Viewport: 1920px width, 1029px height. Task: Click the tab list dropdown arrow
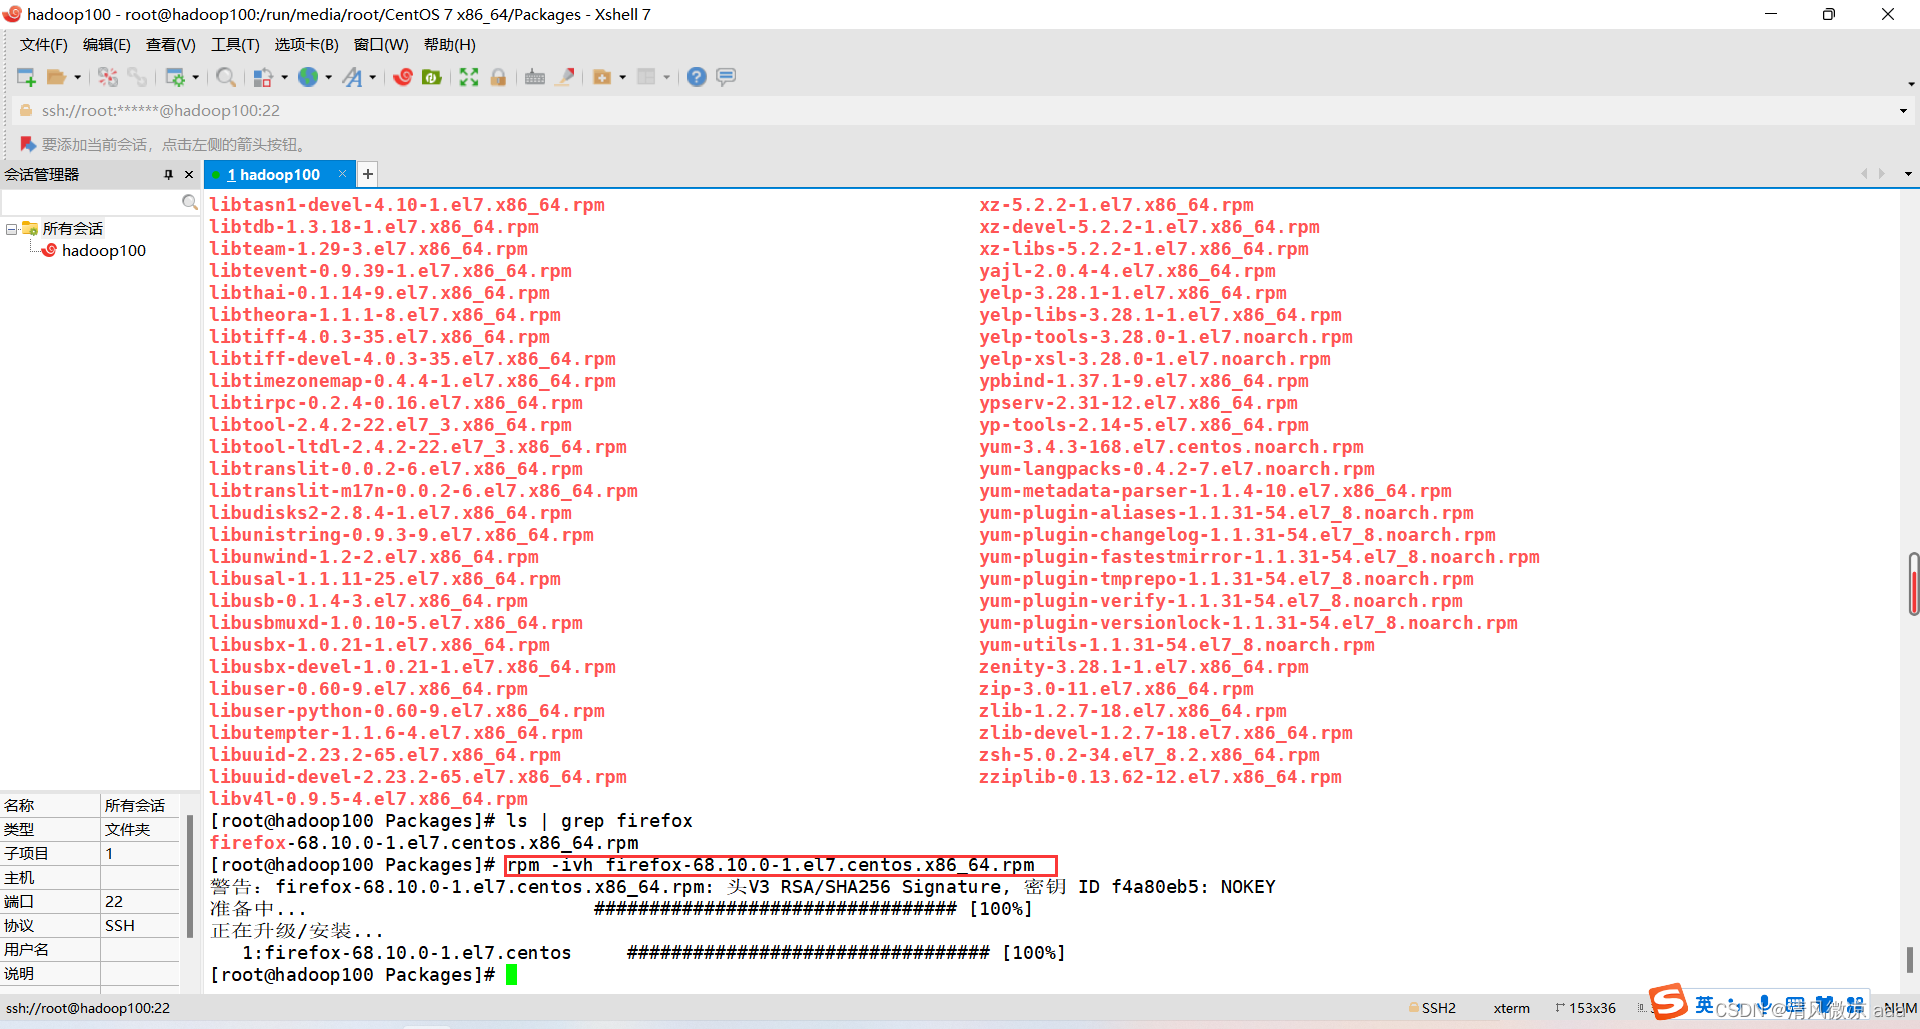tap(1908, 174)
